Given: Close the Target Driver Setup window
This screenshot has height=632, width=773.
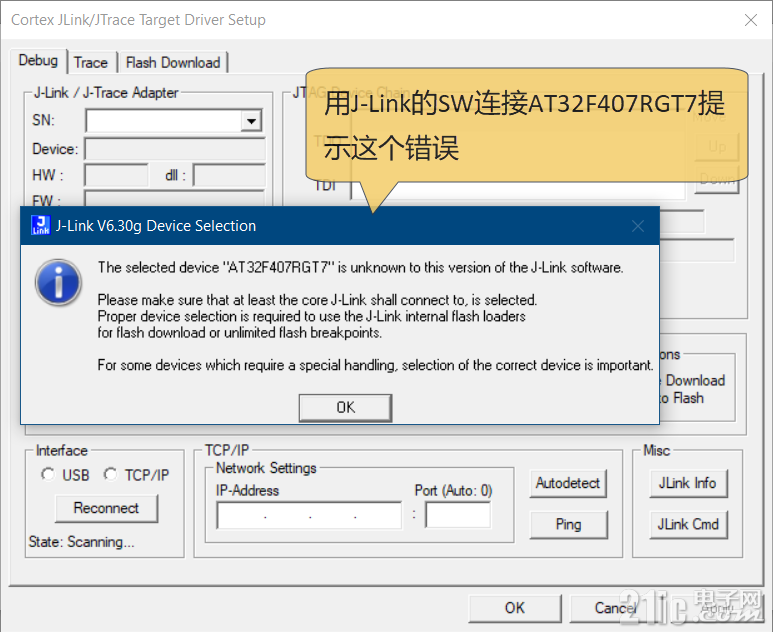Looking at the screenshot, I should (751, 20).
